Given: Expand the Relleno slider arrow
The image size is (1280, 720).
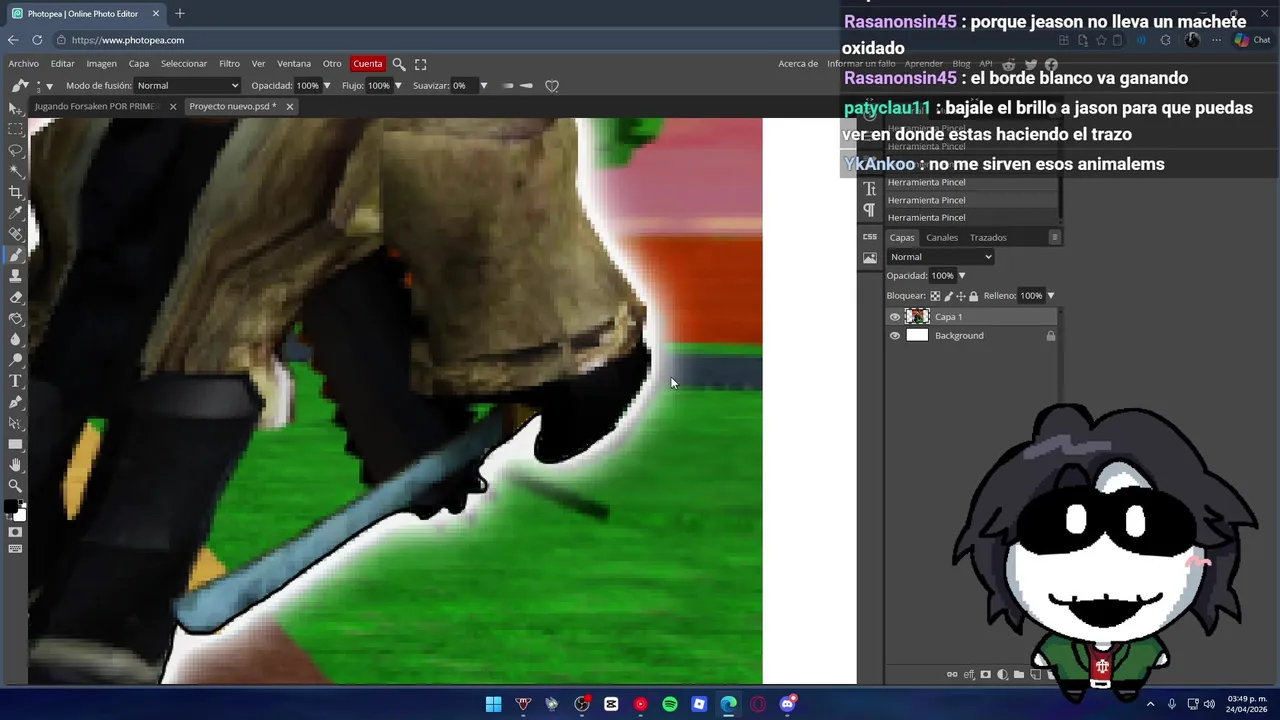Looking at the screenshot, I should point(1050,296).
